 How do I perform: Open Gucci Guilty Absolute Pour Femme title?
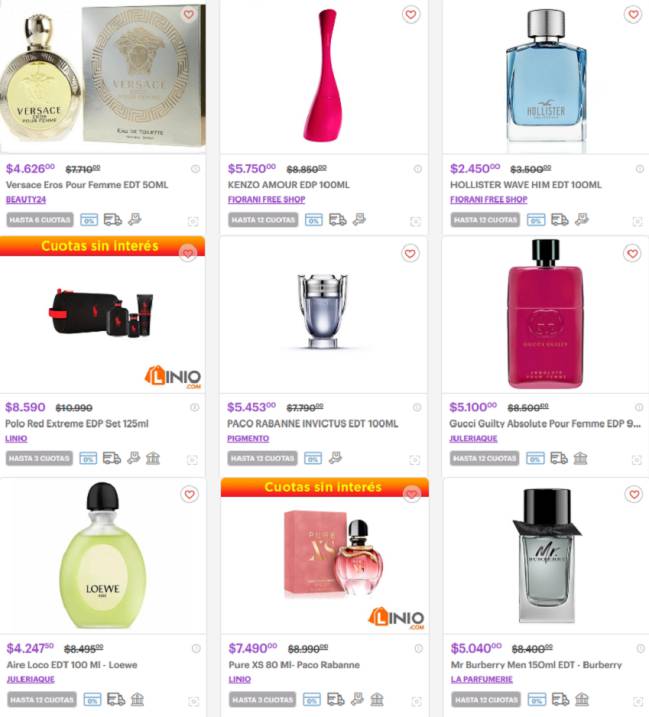tap(545, 423)
